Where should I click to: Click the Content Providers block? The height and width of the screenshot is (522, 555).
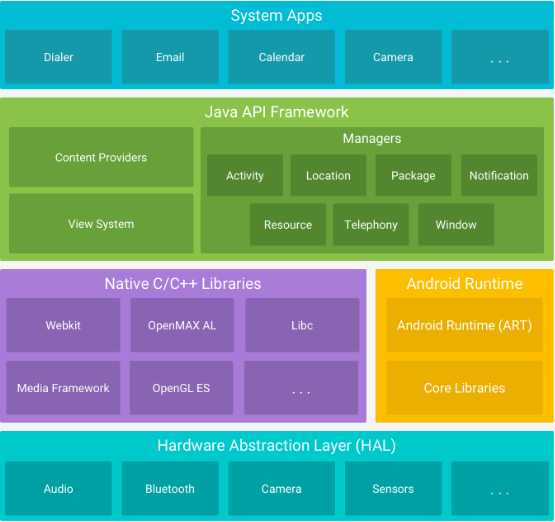[101, 157]
